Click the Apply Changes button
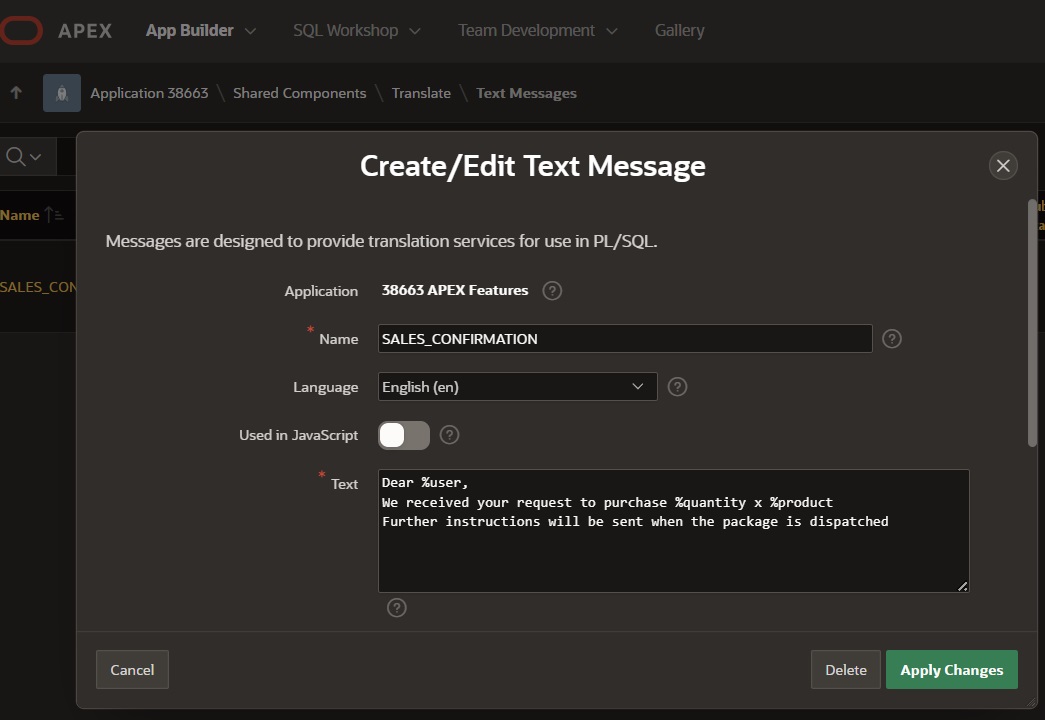This screenshot has width=1045, height=720. (x=952, y=669)
